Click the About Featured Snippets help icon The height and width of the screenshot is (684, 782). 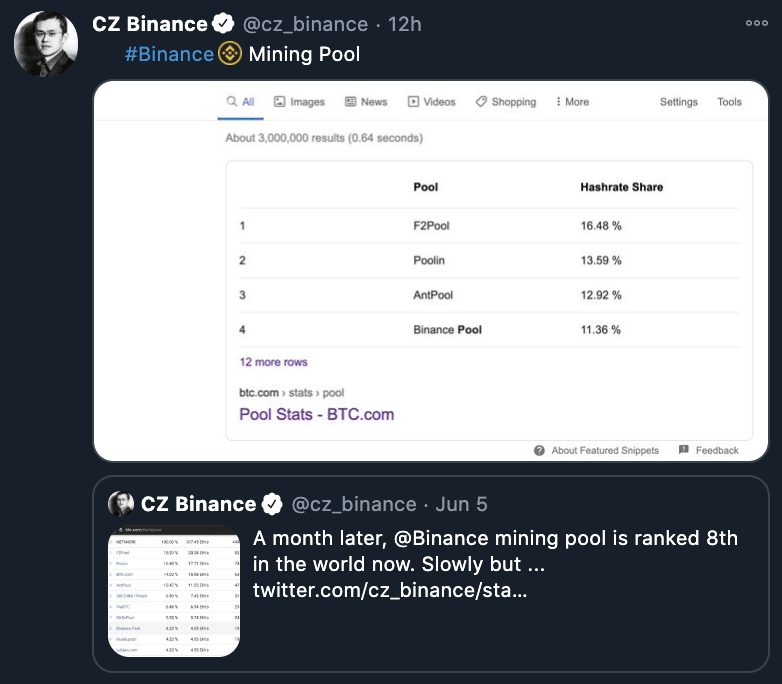(539, 451)
